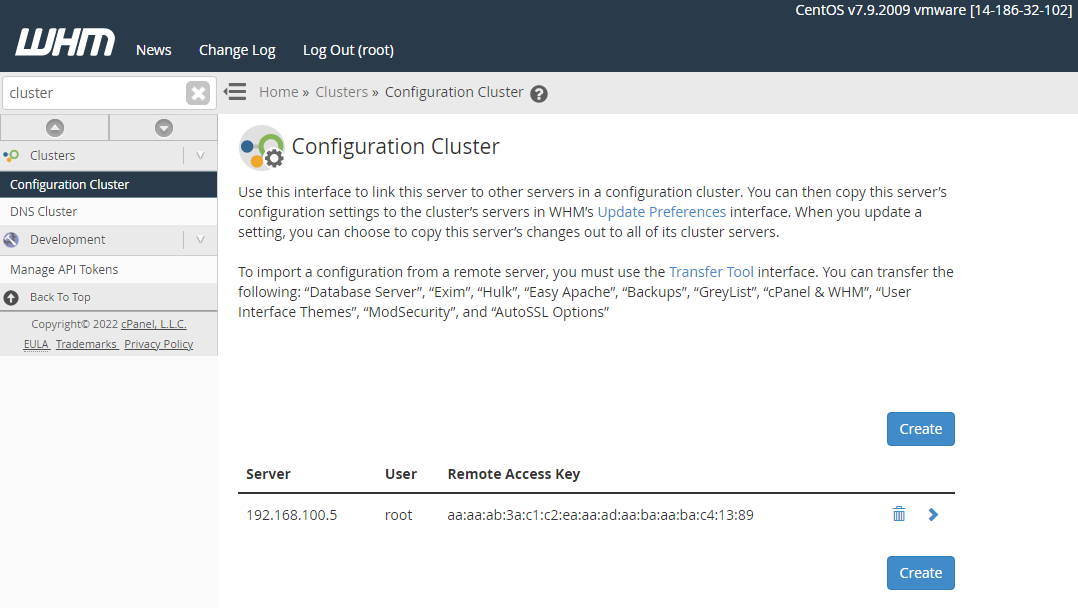Click the WHM logo
The image size is (1078, 608).
(65, 43)
